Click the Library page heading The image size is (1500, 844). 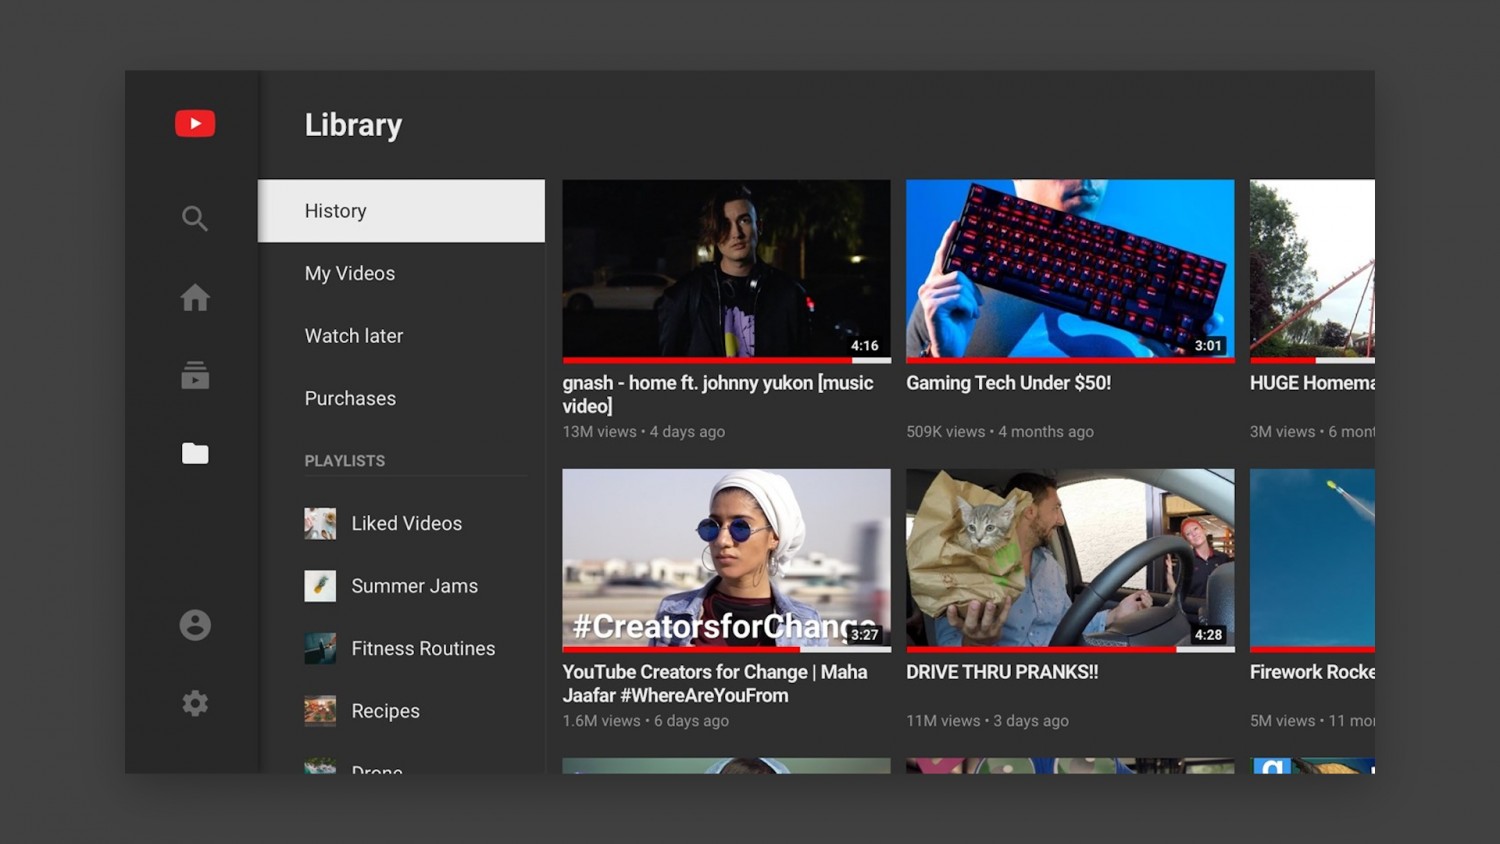tap(353, 125)
